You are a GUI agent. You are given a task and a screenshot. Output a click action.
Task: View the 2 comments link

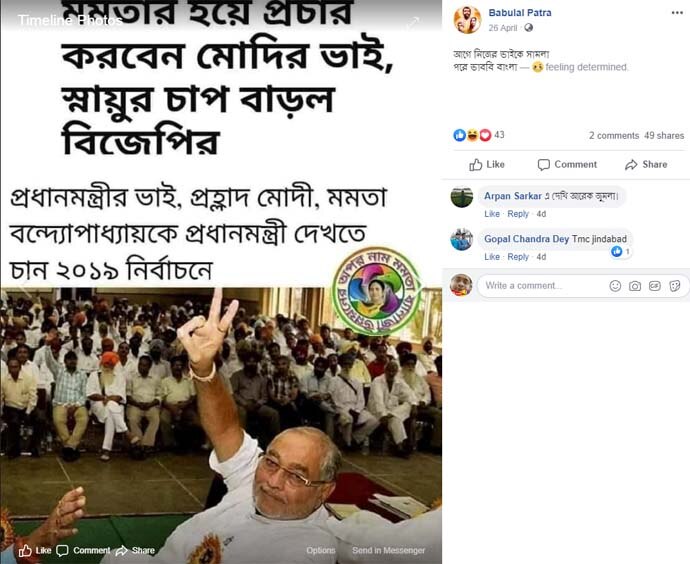click(x=614, y=136)
